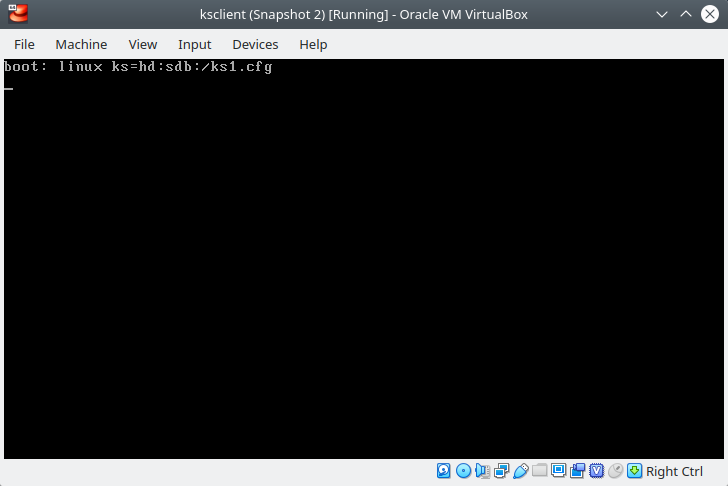Click the USB devices status icon

[520, 471]
